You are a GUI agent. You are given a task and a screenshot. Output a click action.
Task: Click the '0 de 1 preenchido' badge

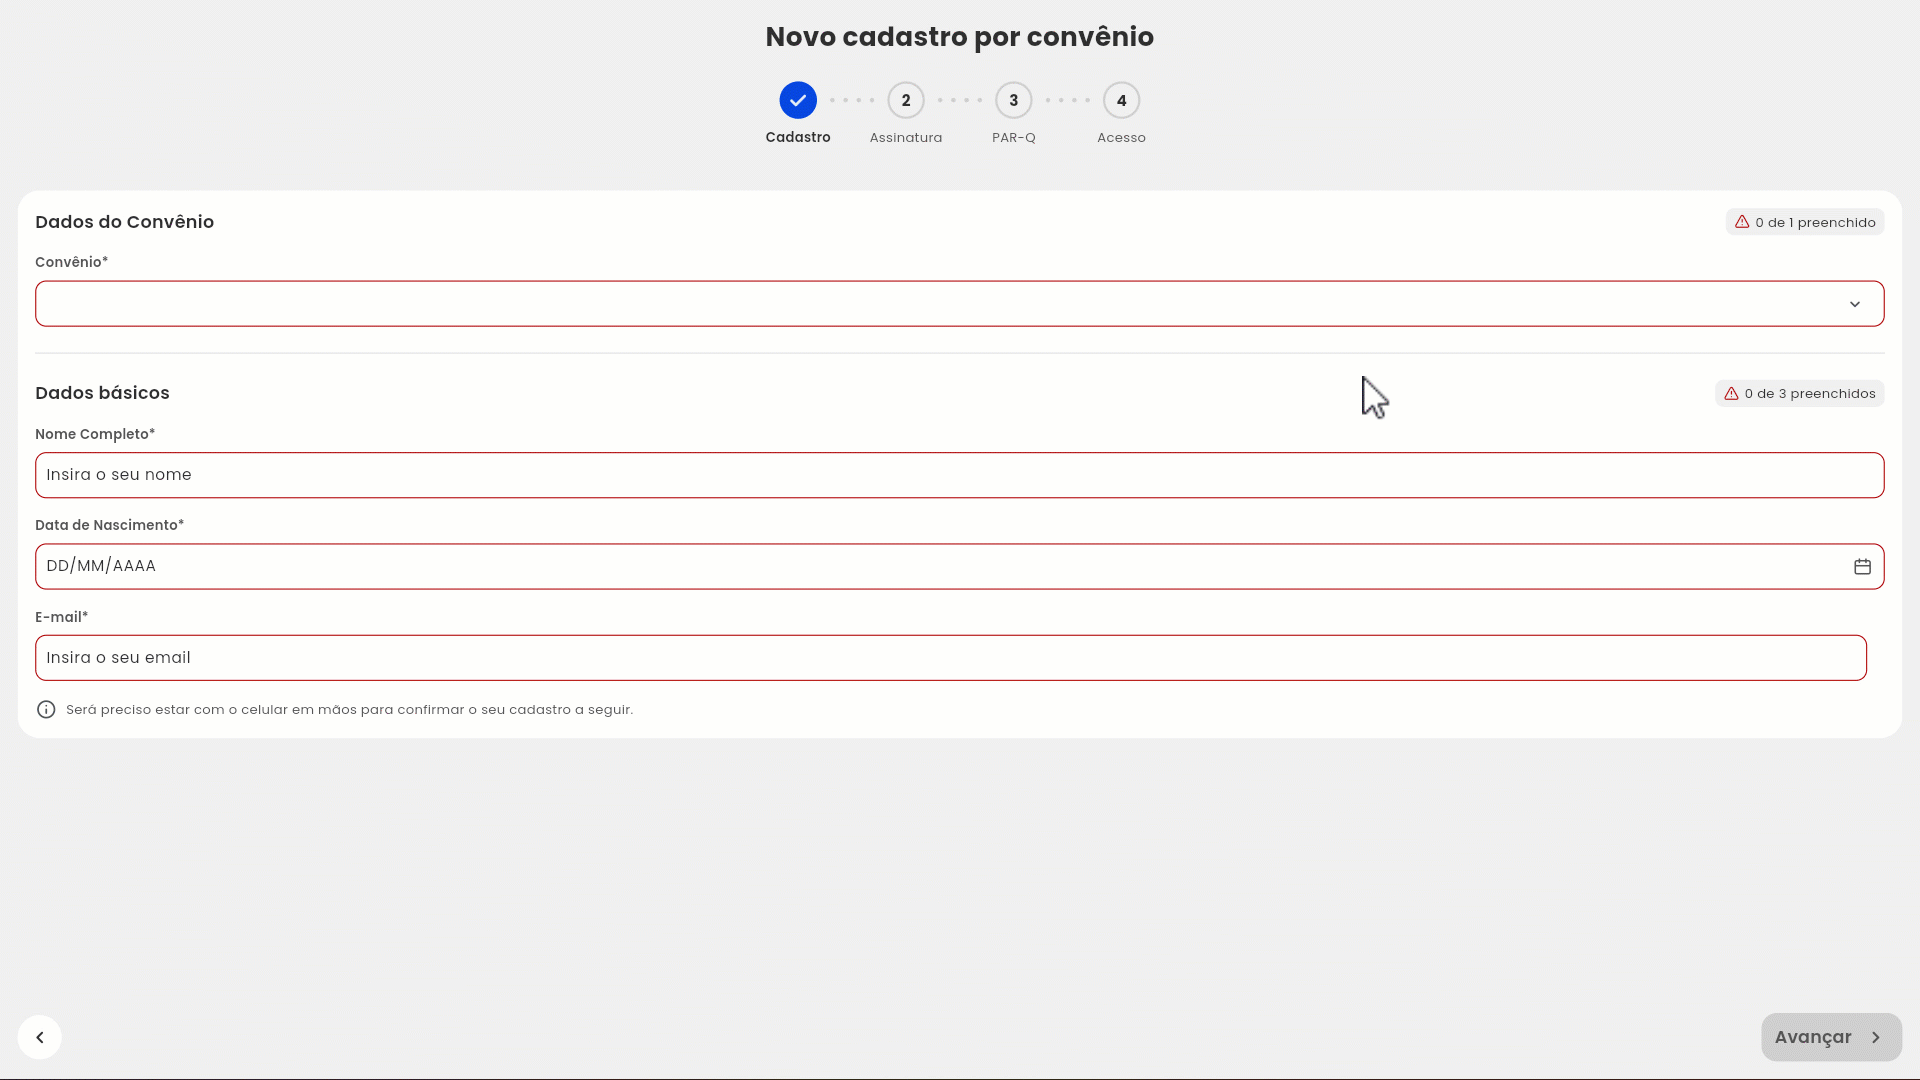pos(1805,222)
